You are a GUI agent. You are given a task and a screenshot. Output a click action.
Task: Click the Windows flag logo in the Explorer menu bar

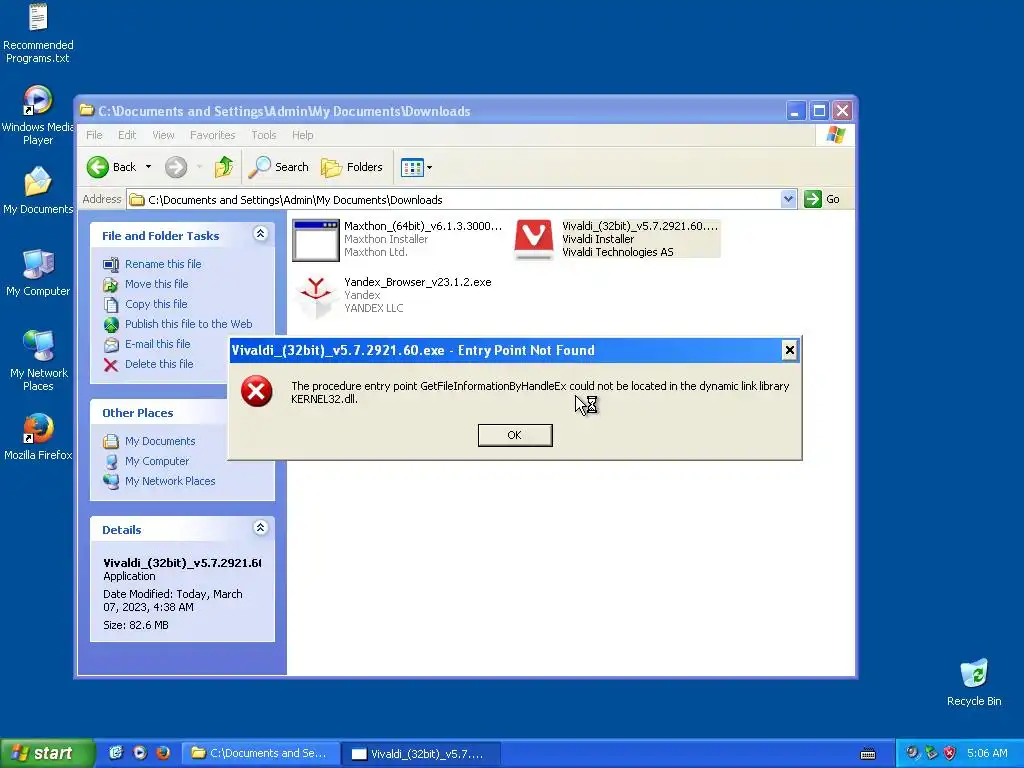(x=835, y=135)
